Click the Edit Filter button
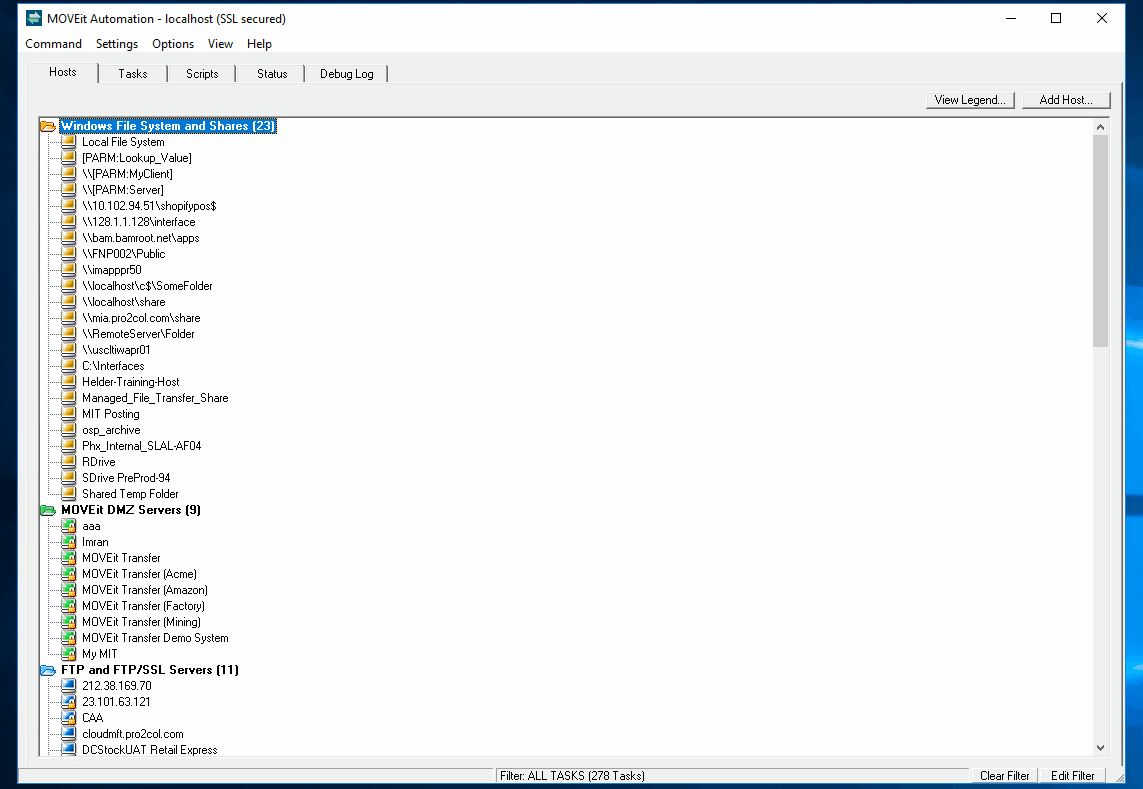 1072,776
